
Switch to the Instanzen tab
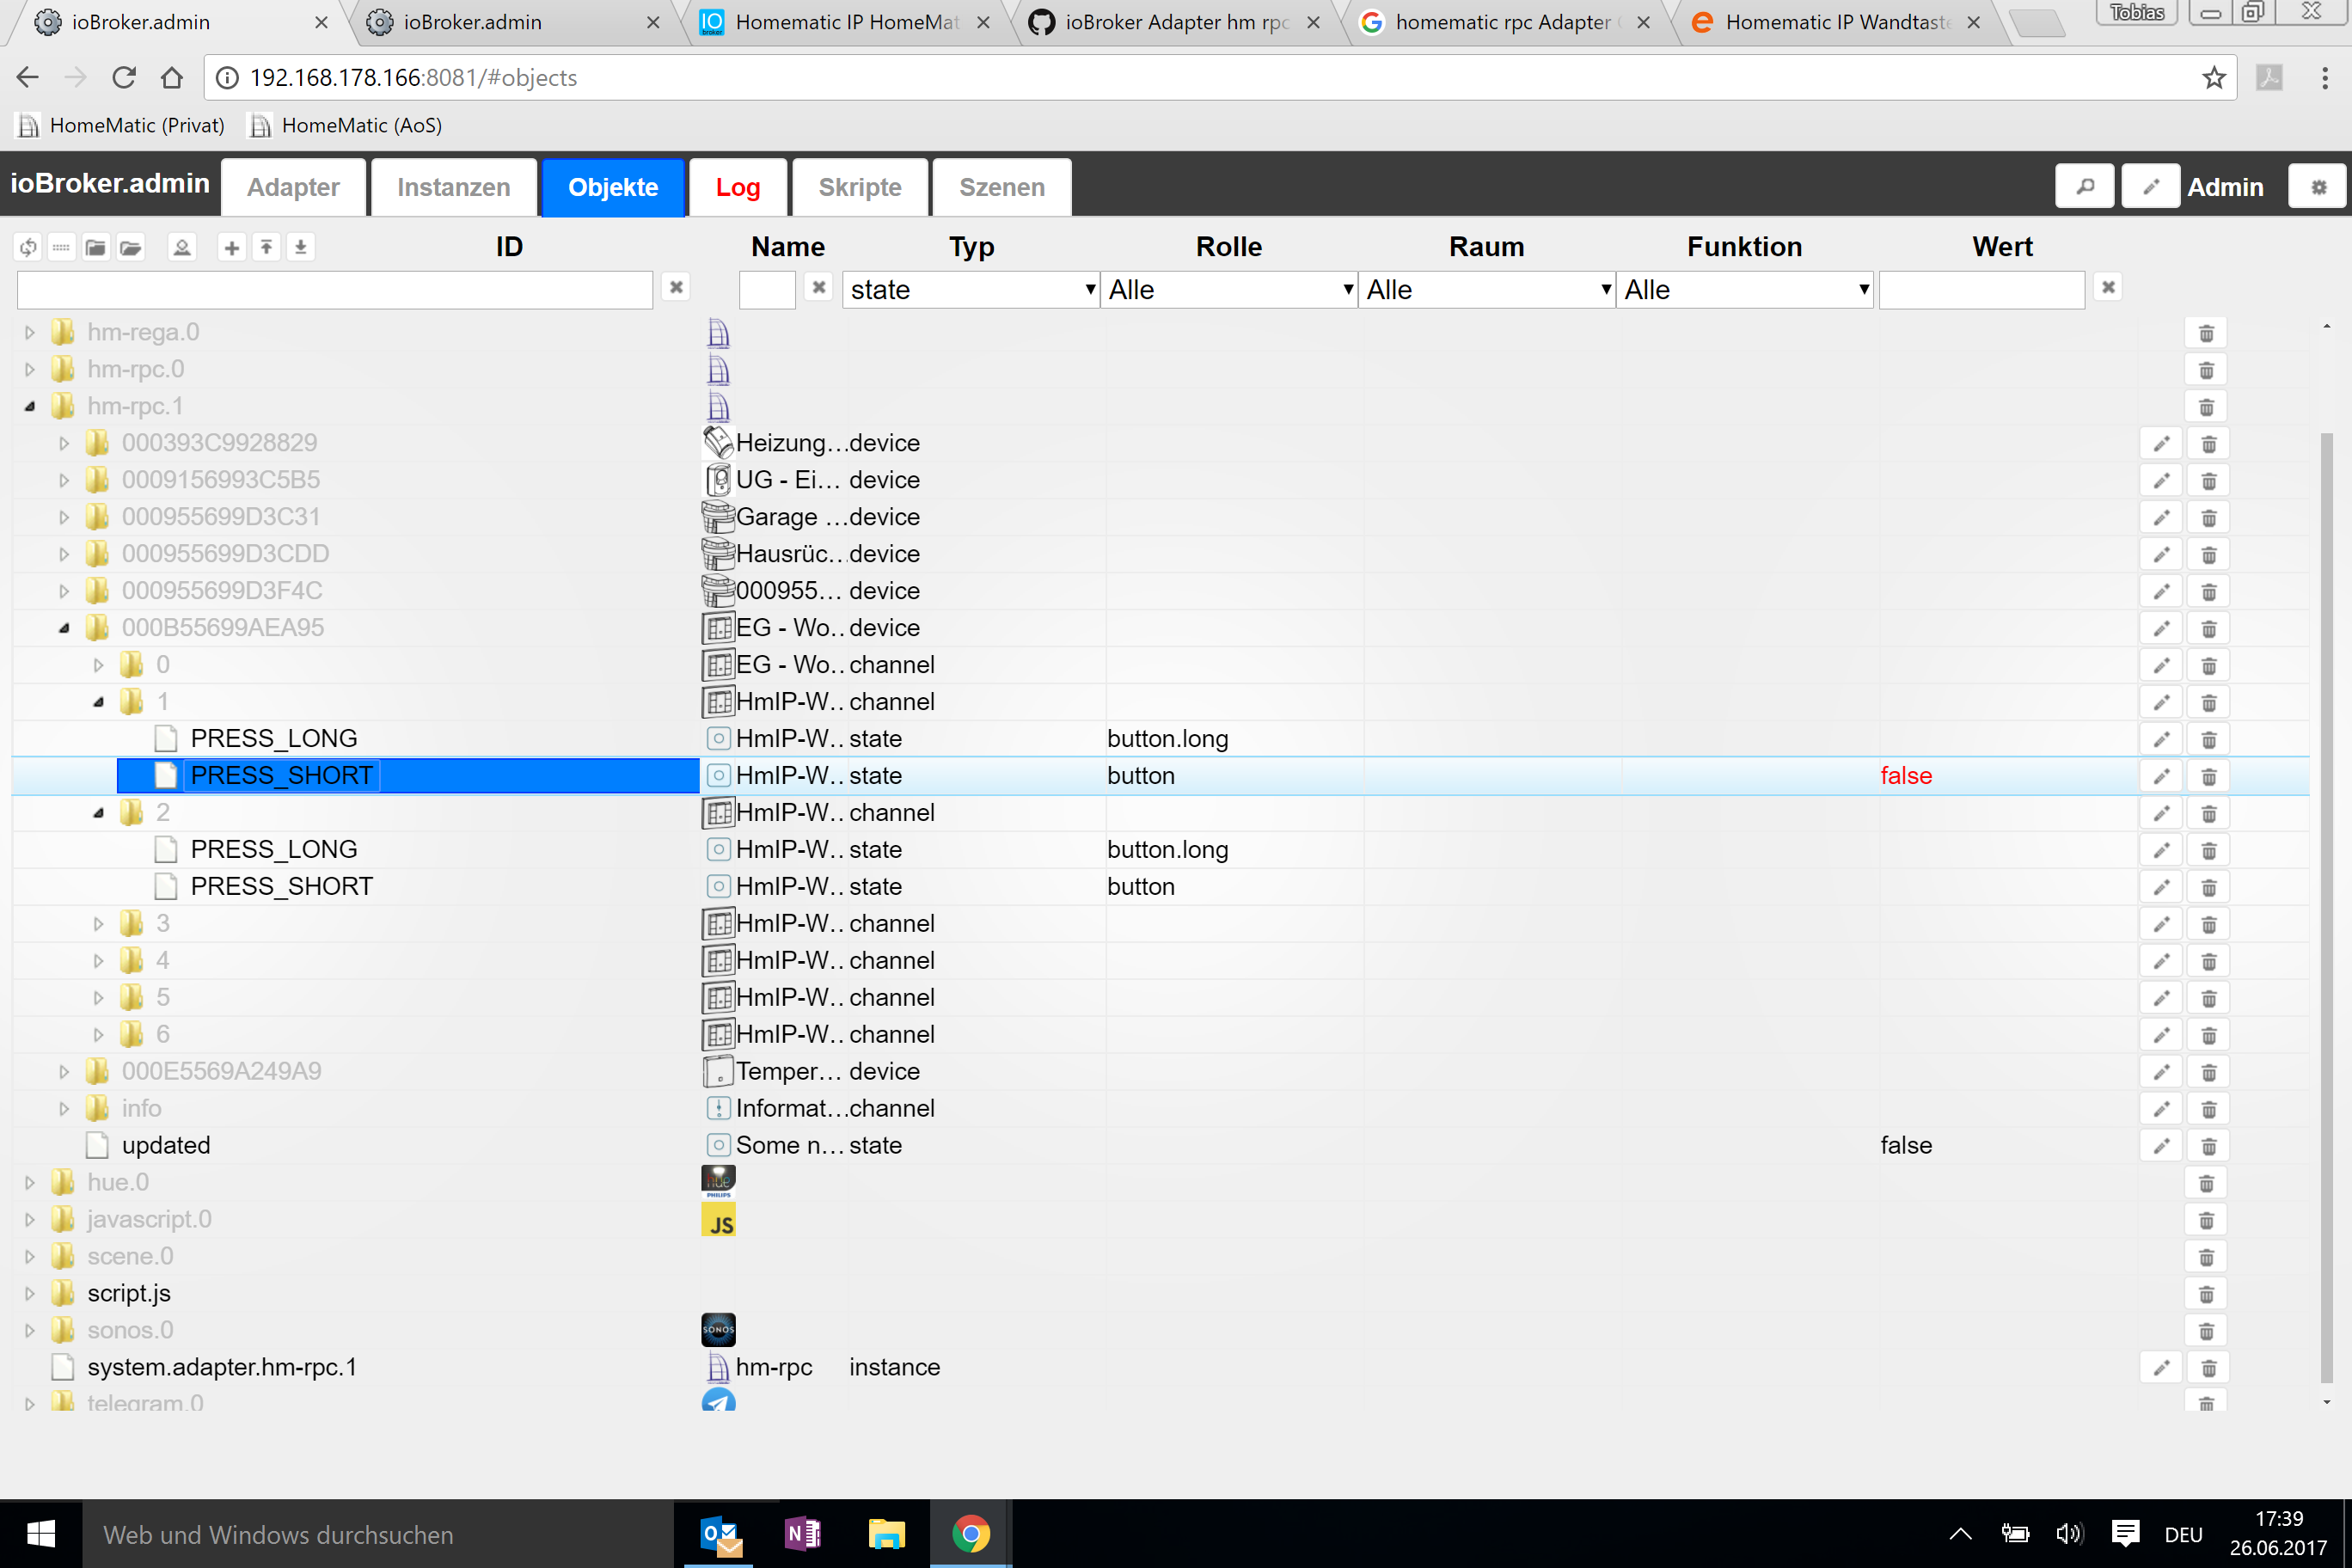click(453, 187)
